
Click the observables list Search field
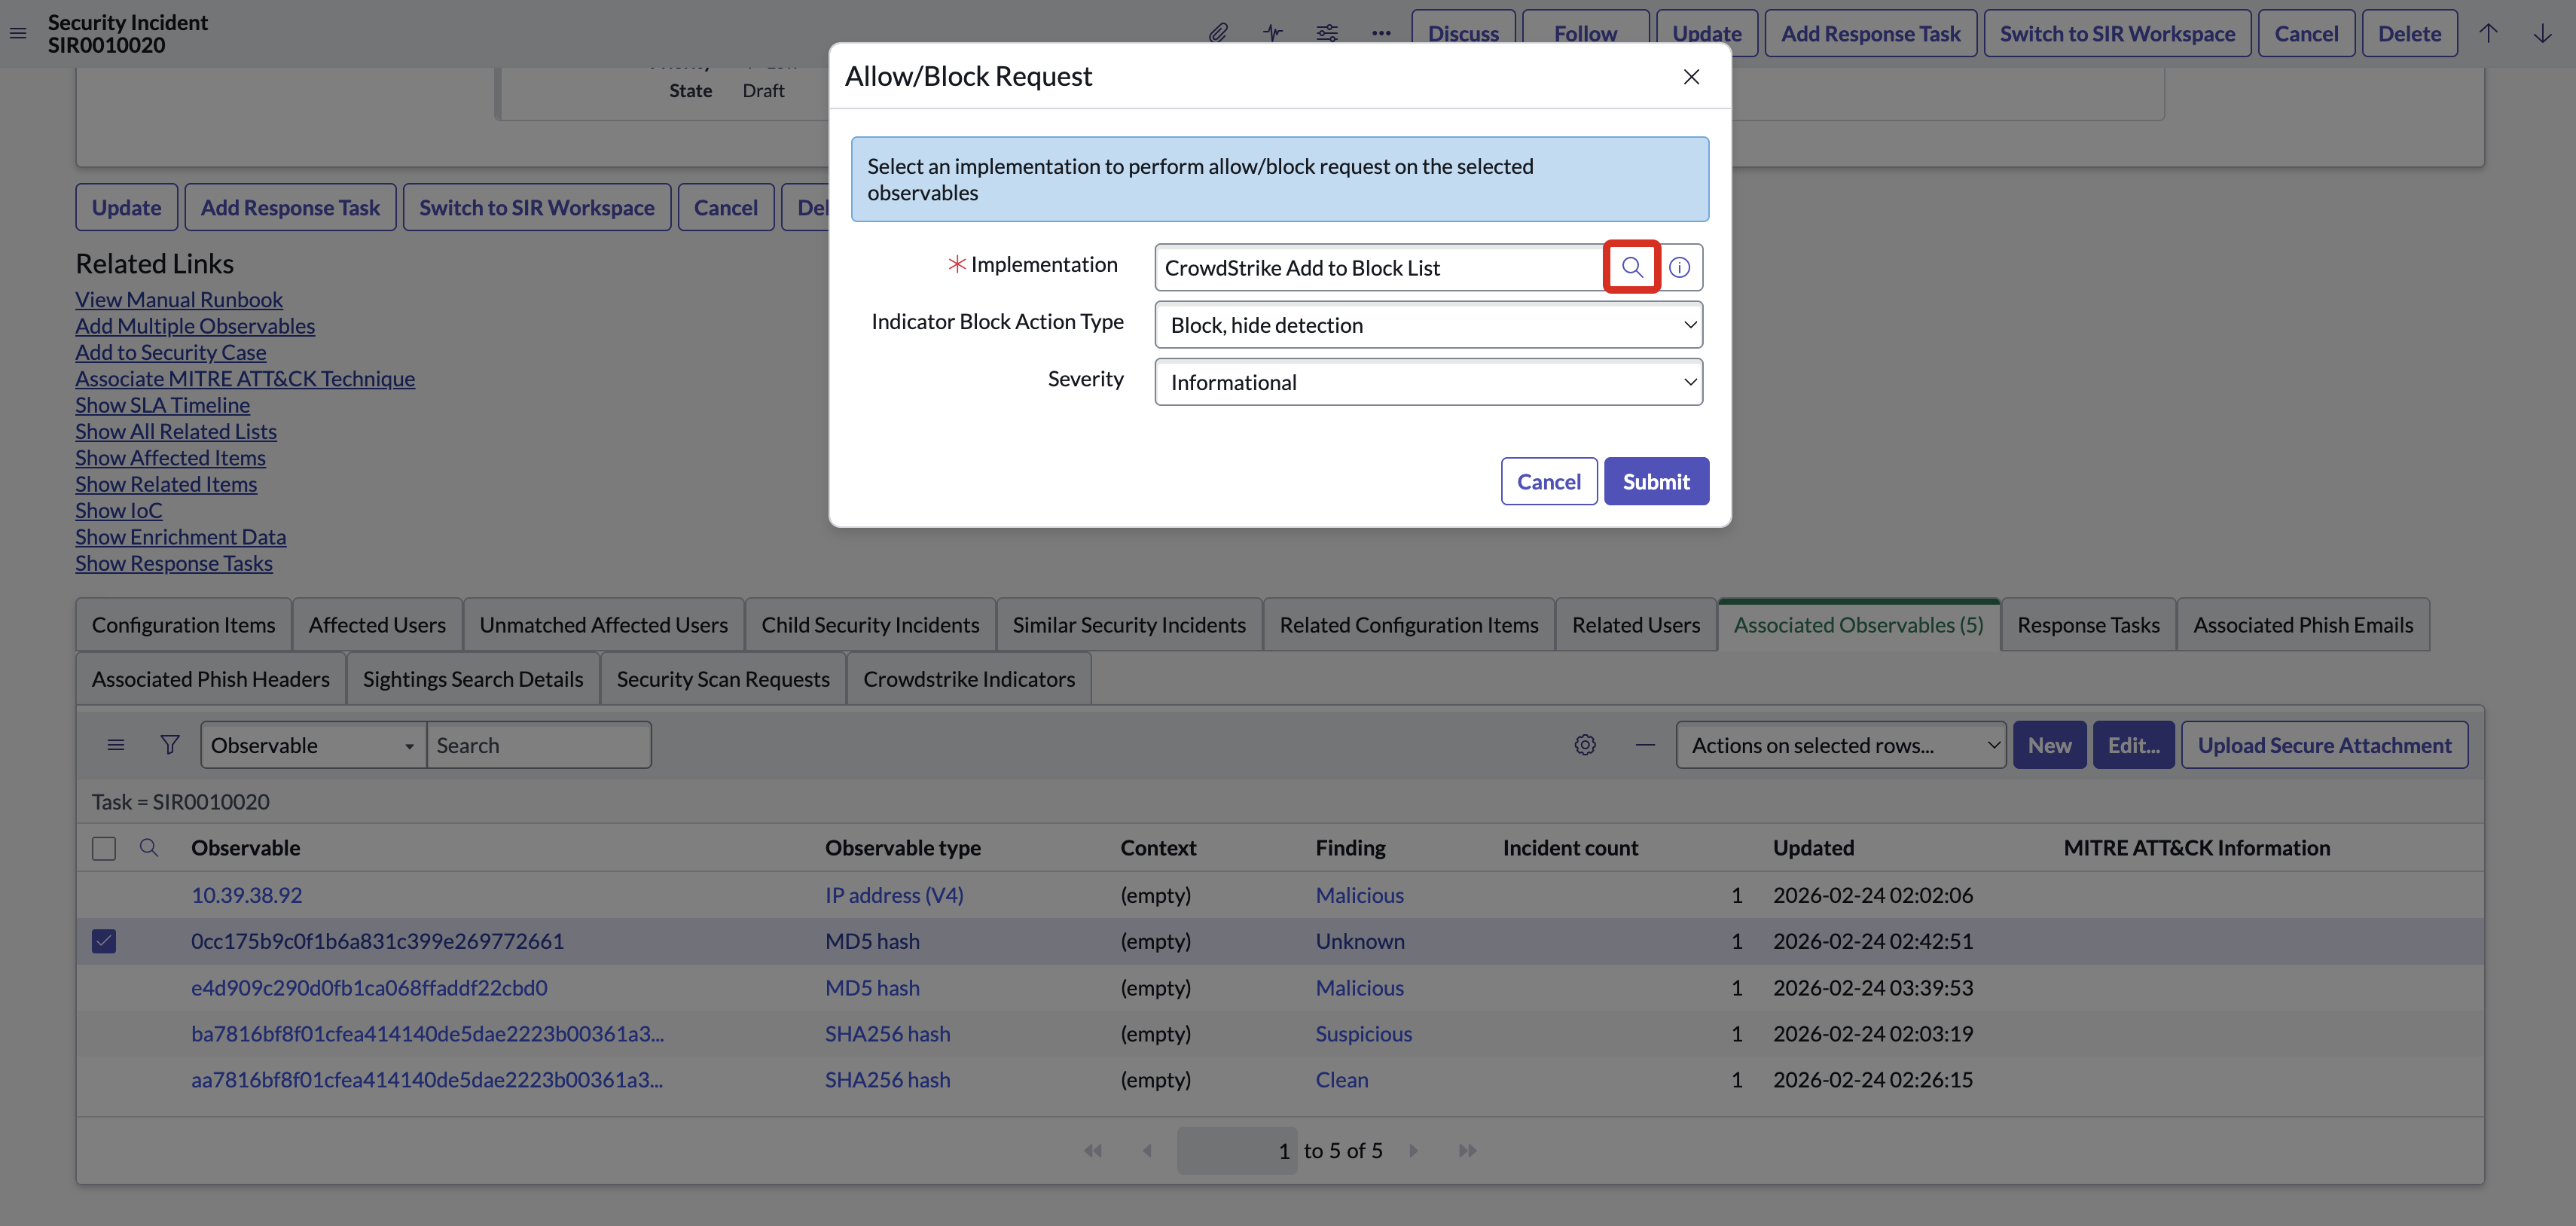coord(539,745)
